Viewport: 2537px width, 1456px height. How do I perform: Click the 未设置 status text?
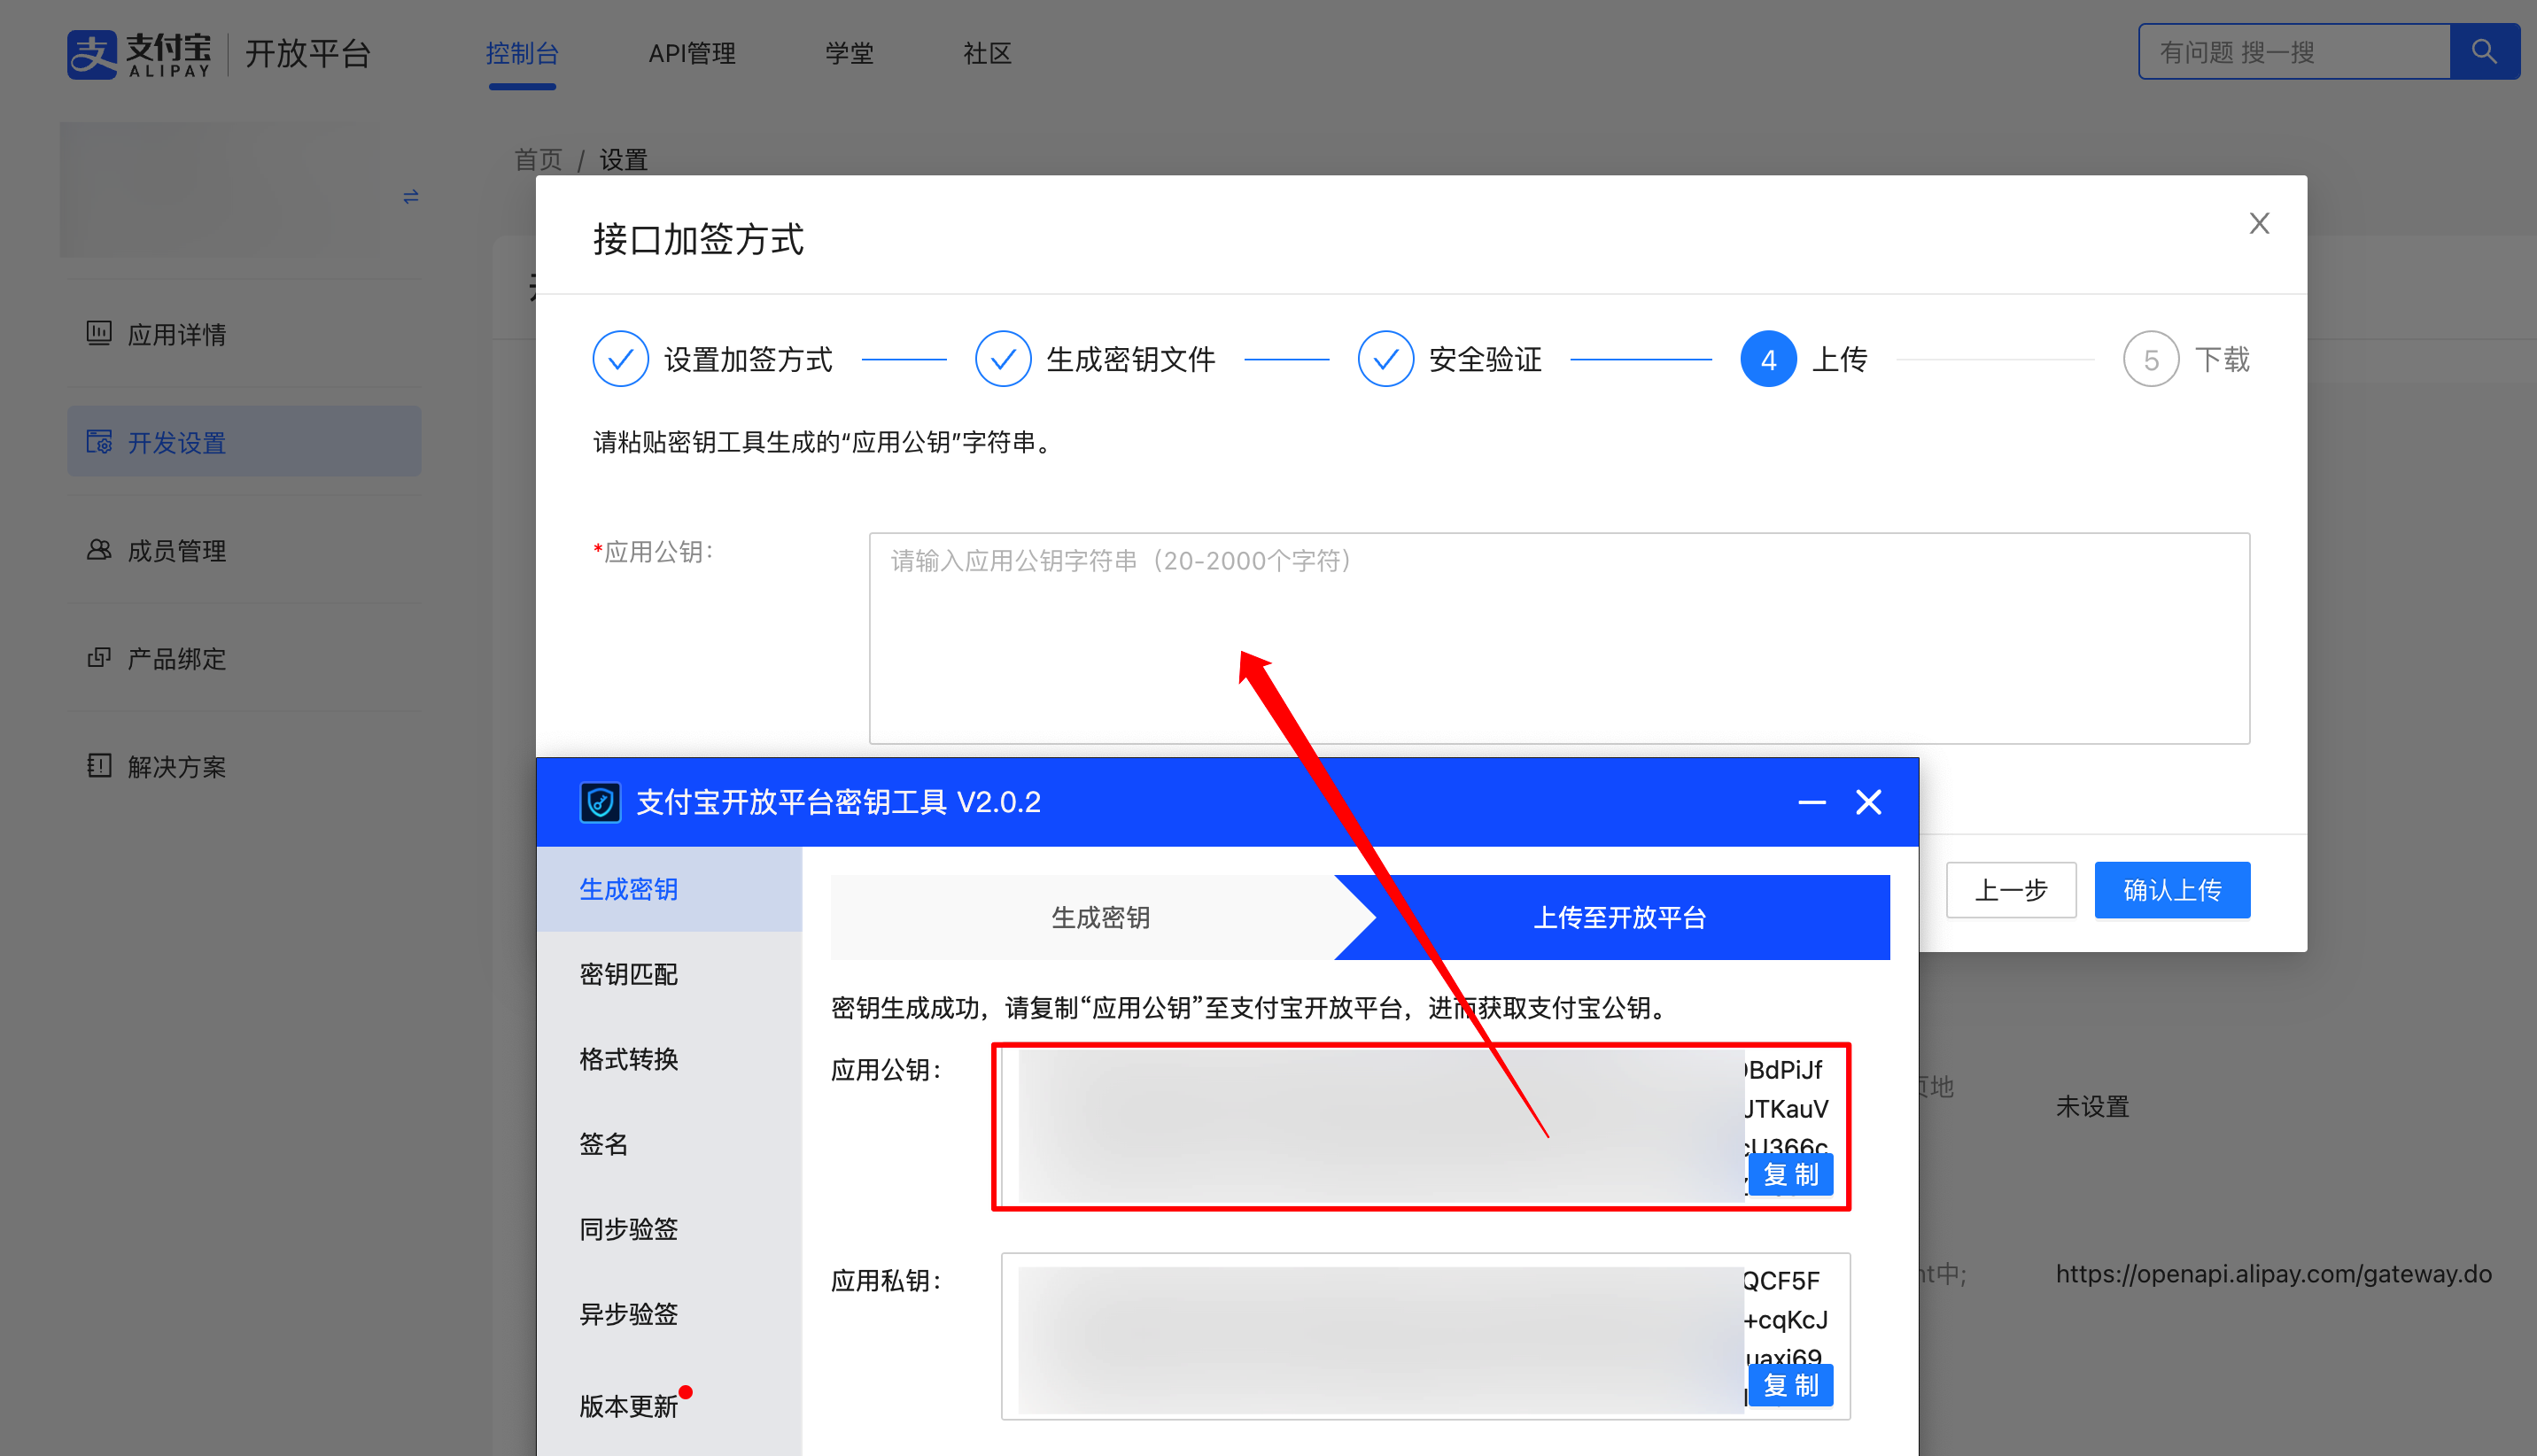2092,1106
